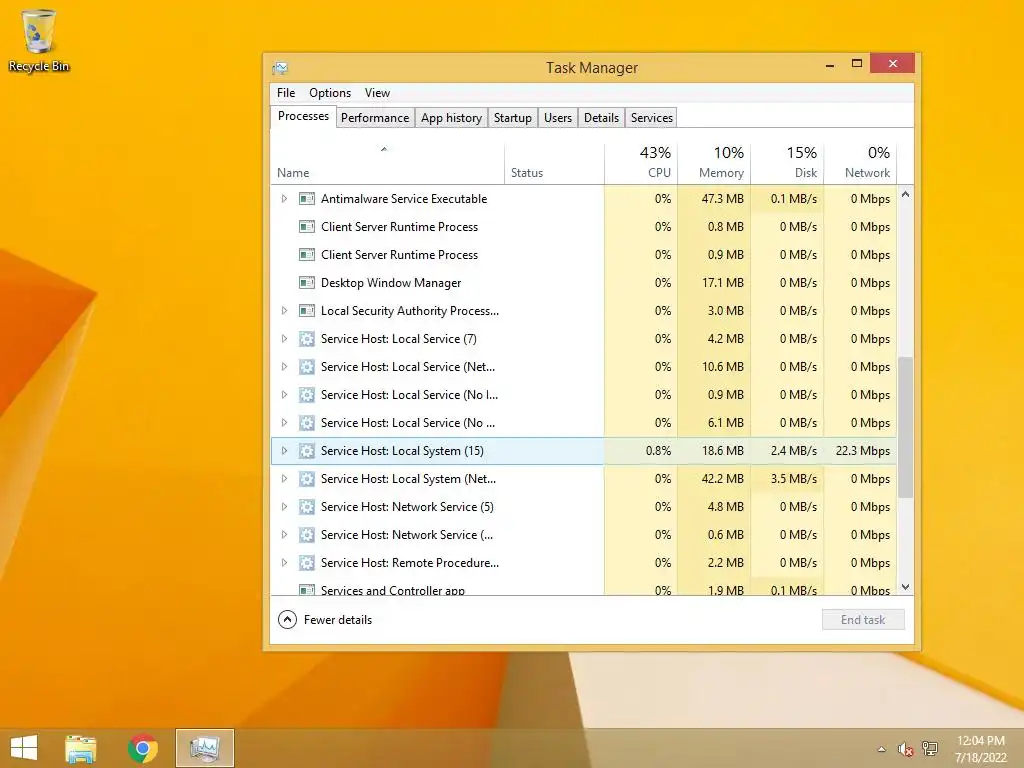
Task: Click the Services and Controller app icon
Action: 306,590
